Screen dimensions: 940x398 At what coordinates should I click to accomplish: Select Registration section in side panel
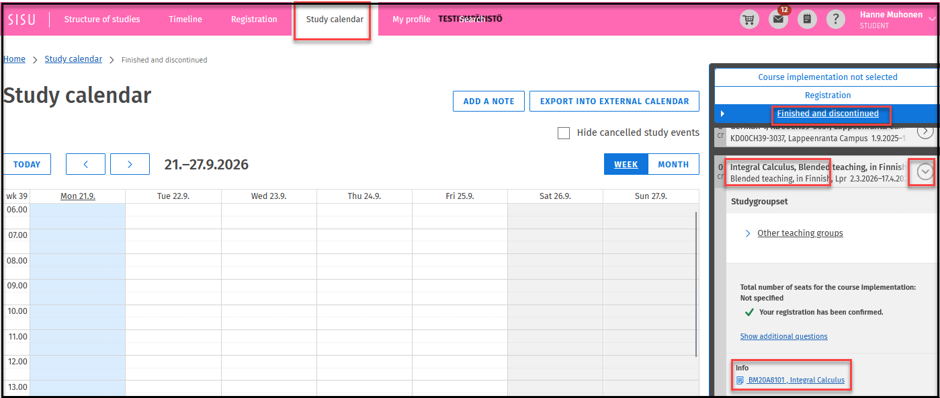point(827,95)
